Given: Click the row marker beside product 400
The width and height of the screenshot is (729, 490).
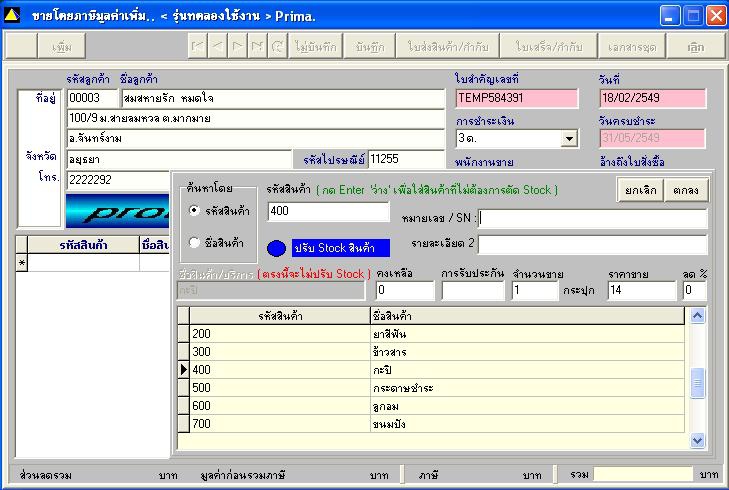Looking at the screenshot, I should [x=183, y=370].
